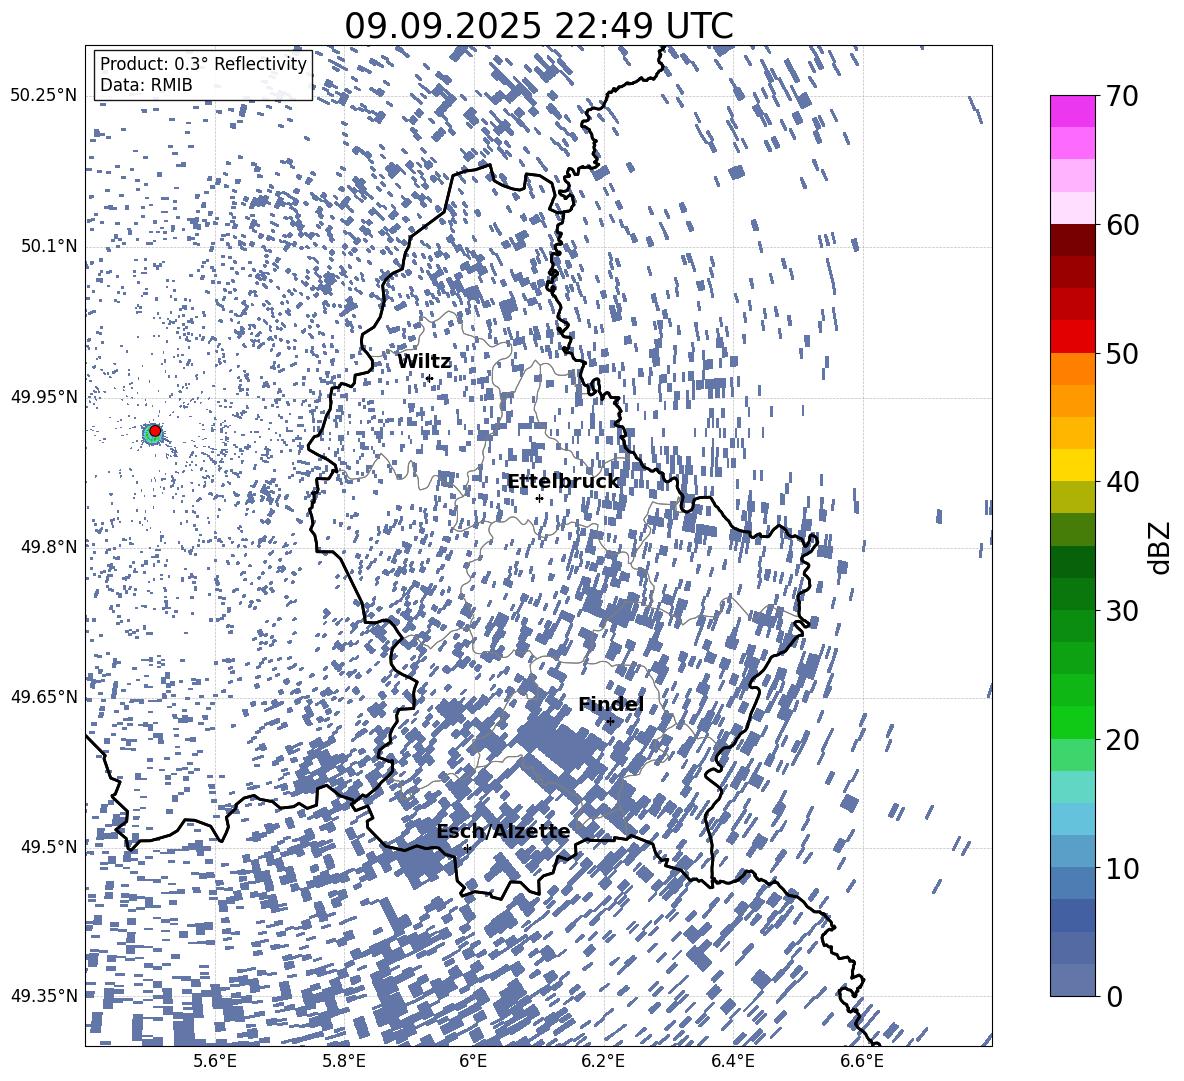The width and height of the screenshot is (1184, 1081).
Task: Click the colorbar label 20
Action: pyautogui.click(x=1122, y=739)
